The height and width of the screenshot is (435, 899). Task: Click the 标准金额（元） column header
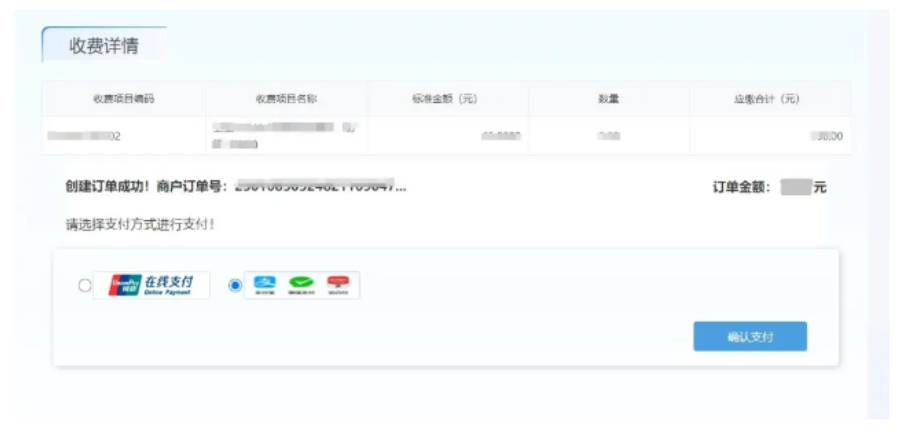445,99
